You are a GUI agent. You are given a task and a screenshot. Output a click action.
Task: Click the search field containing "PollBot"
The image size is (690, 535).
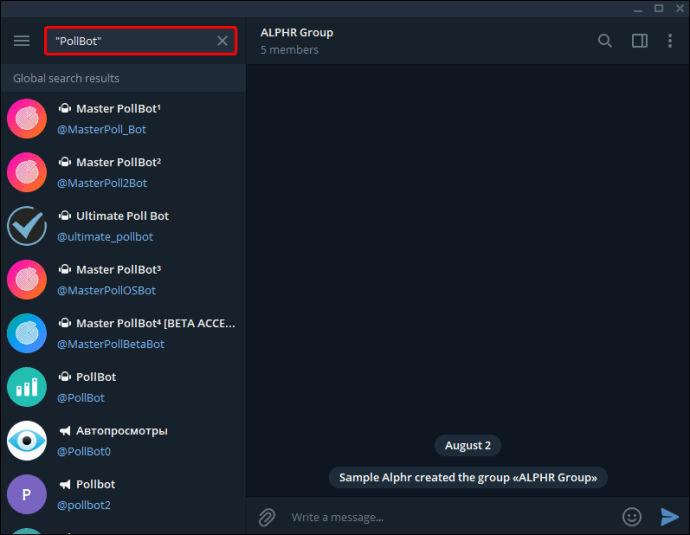pos(130,41)
